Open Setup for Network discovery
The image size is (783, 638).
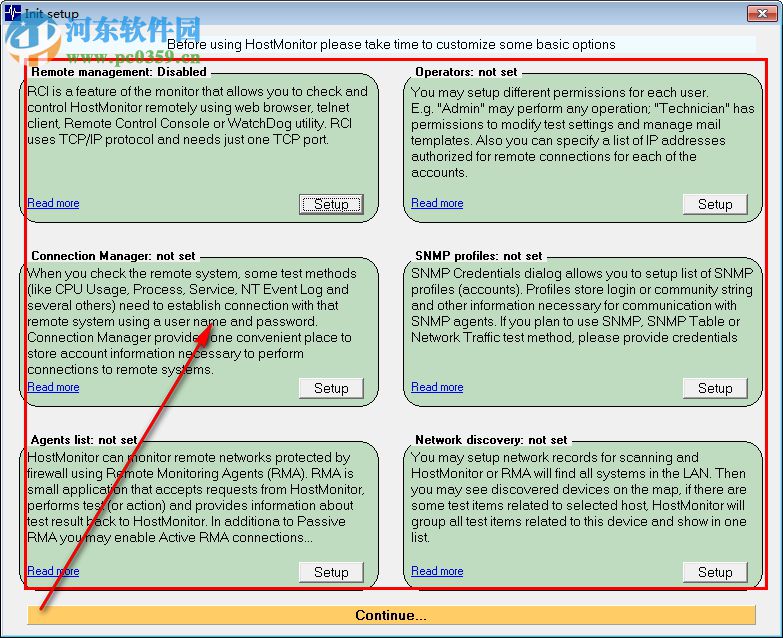(x=715, y=572)
